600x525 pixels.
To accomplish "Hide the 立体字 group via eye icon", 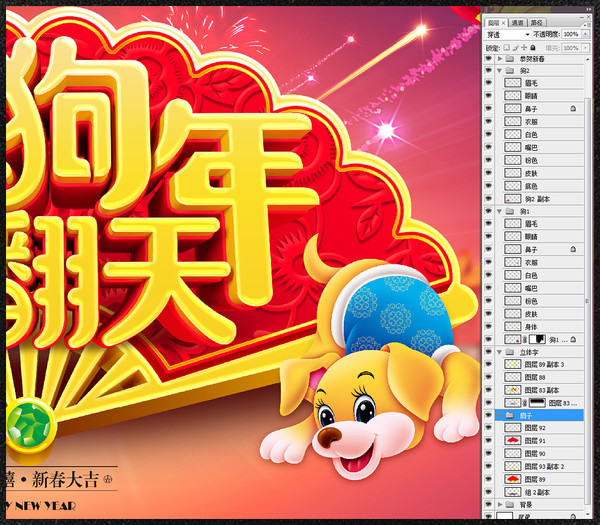I will (x=488, y=352).
